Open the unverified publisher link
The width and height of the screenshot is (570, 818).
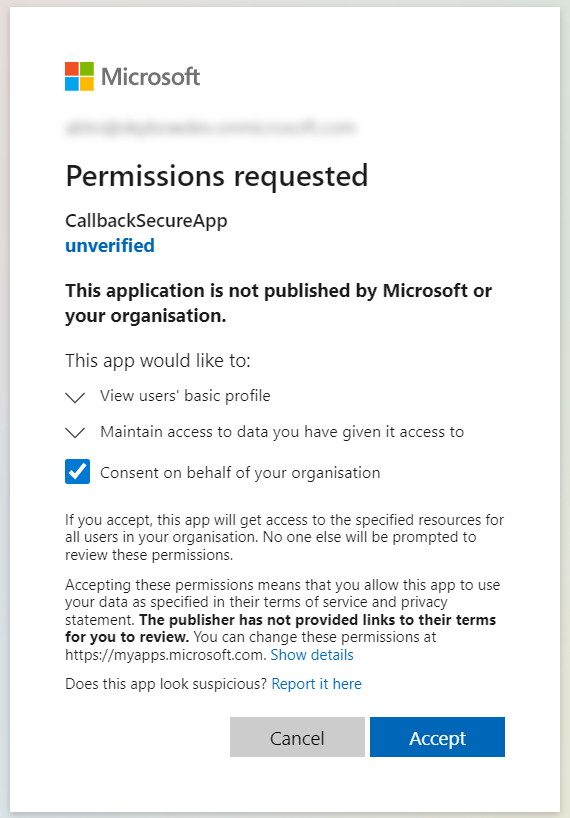click(110, 245)
